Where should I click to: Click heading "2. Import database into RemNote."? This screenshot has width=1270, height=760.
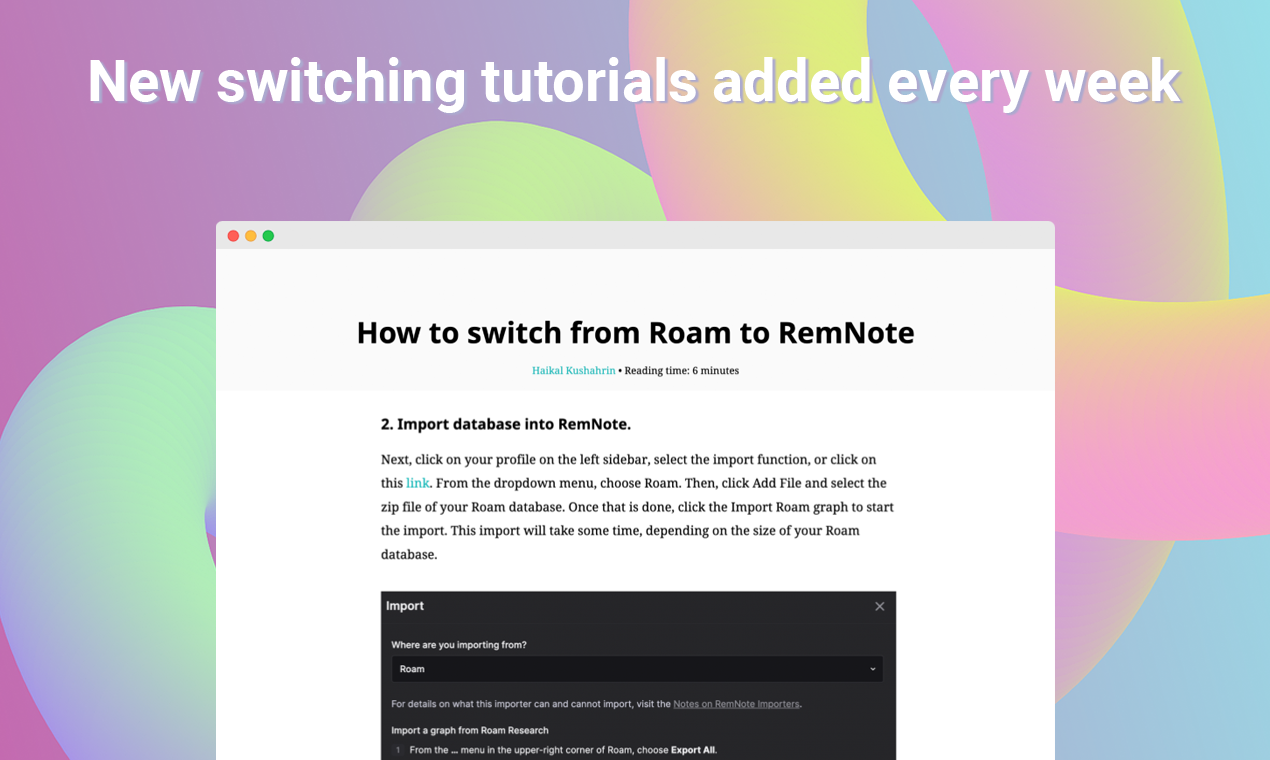click(x=506, y=424)
